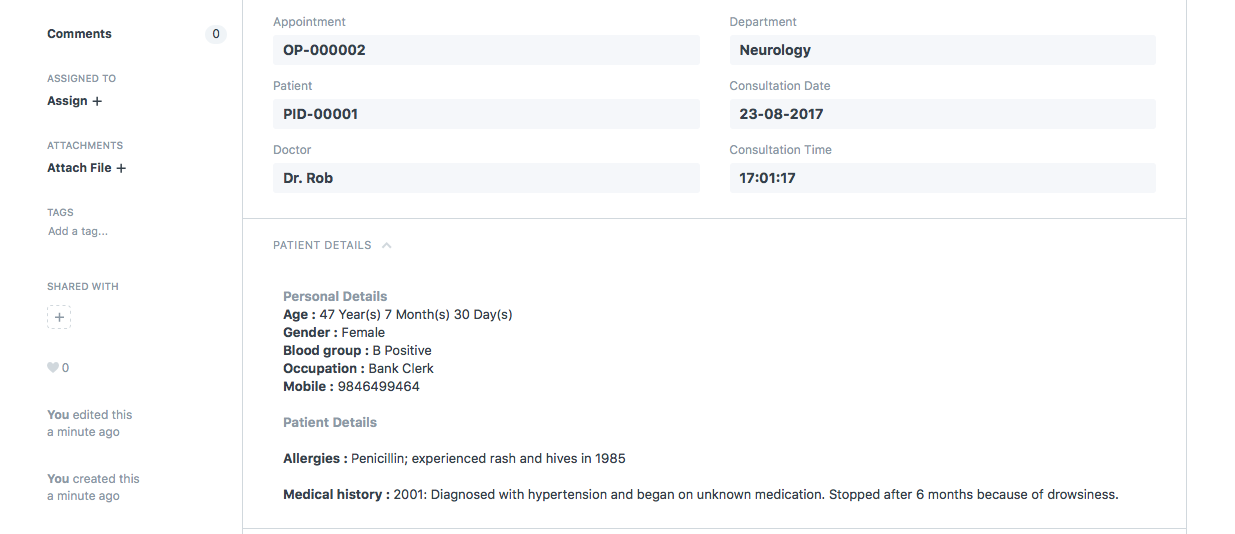Click the "You edited this" timeline entry

[89, 415]
